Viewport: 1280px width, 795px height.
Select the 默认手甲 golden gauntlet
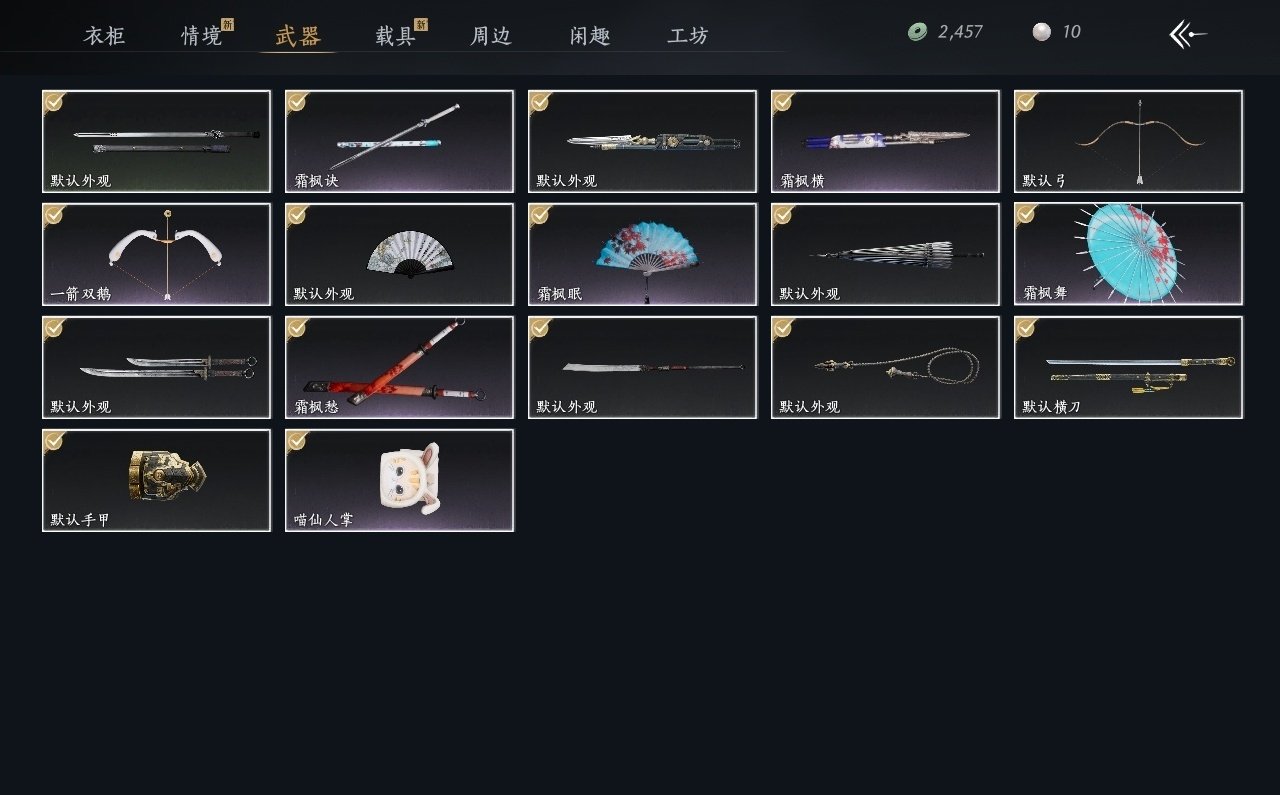coord(157,480)
